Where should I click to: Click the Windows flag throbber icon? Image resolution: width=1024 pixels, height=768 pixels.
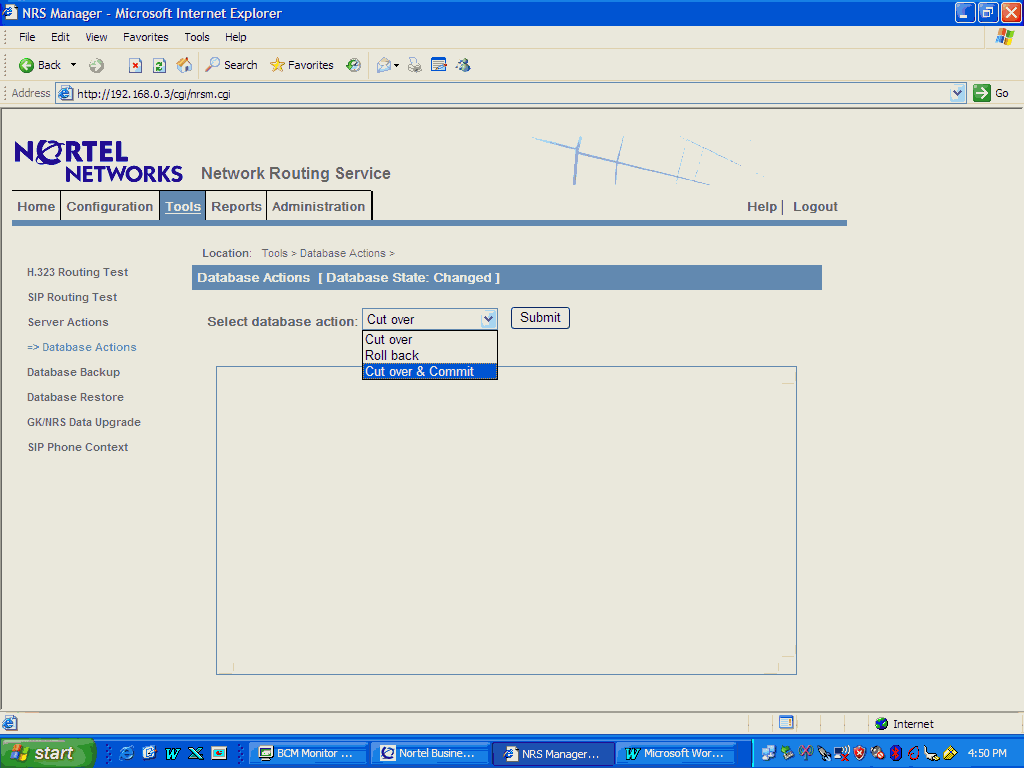click(x=1005, y=37)
